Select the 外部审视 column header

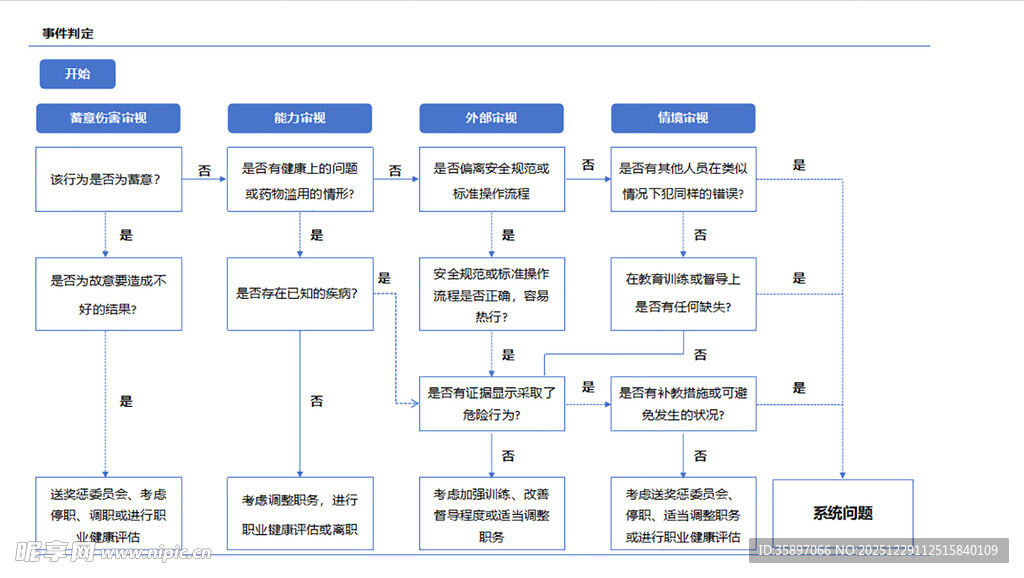pos(492,118)
